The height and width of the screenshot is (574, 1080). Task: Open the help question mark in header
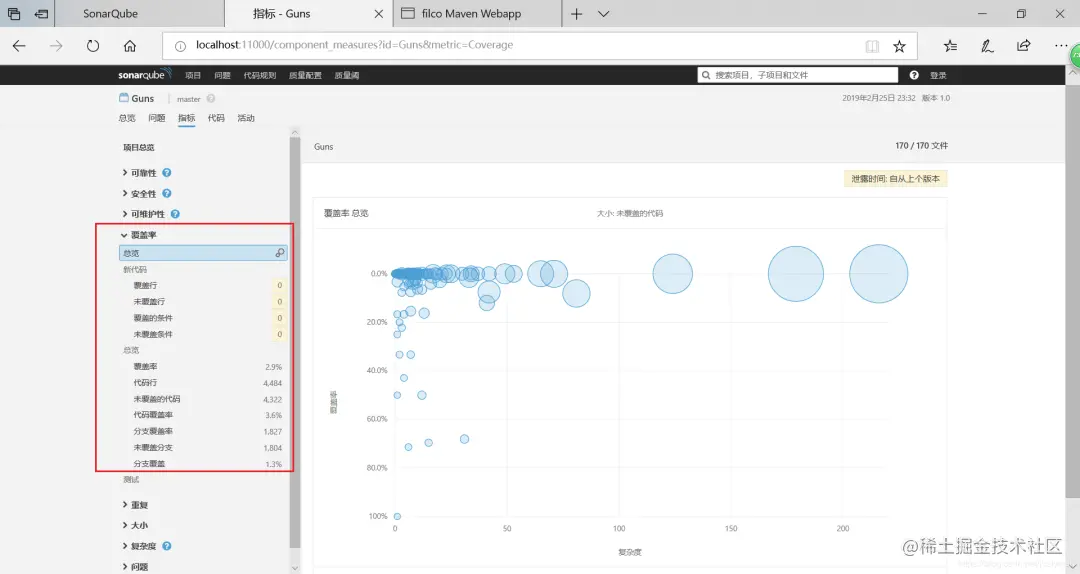tap(914, 75)
